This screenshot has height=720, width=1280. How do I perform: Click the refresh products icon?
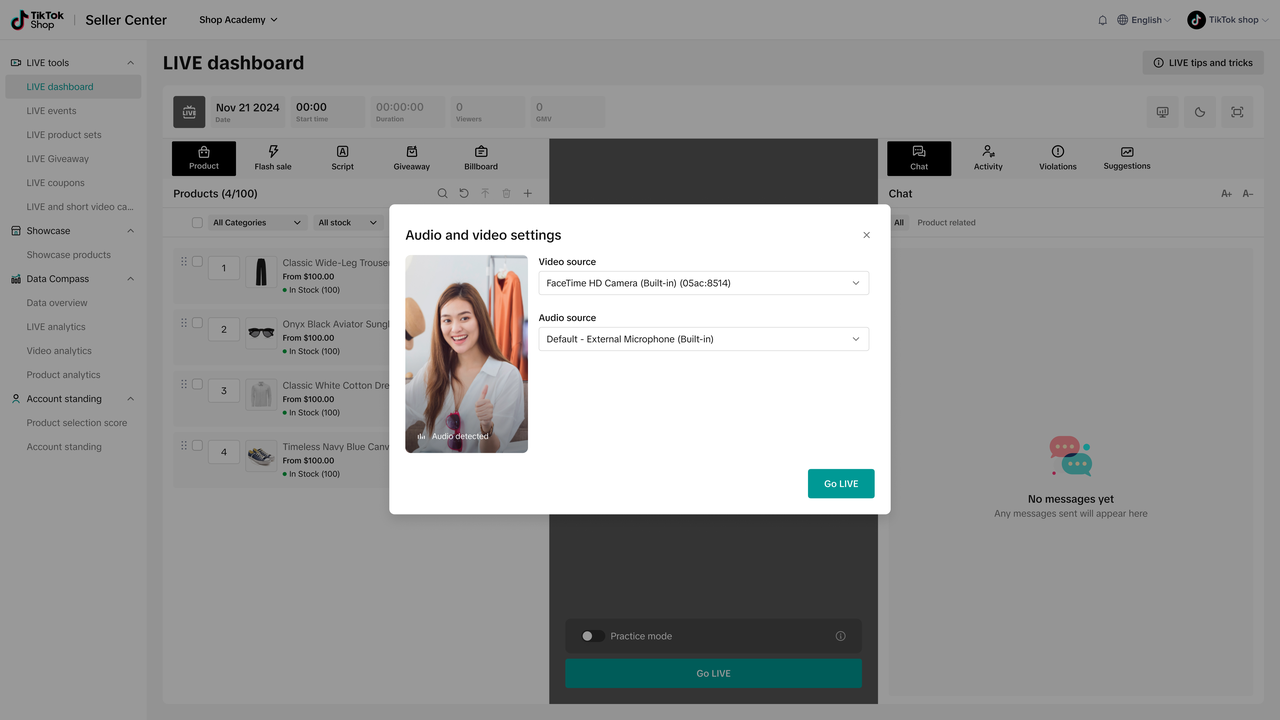click(464, 194)
